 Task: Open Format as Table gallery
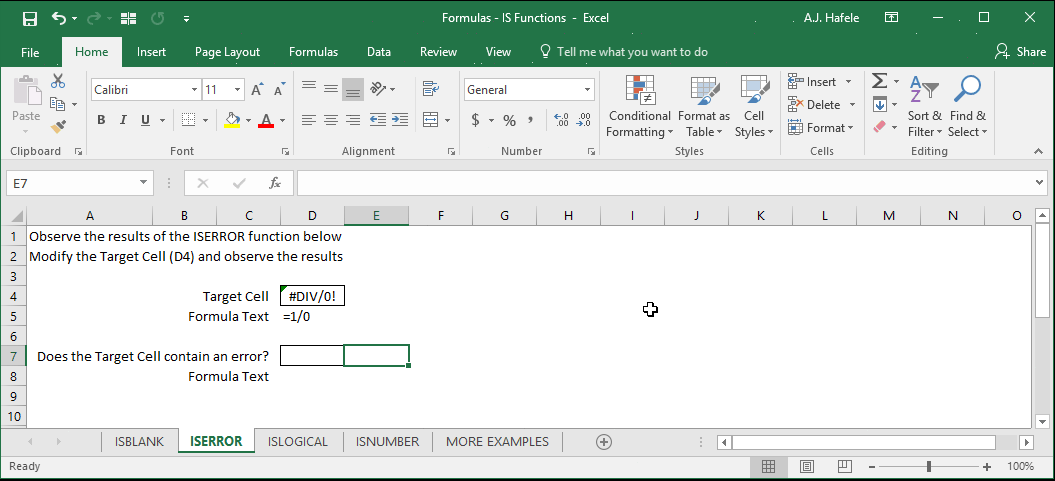point(704,106)
